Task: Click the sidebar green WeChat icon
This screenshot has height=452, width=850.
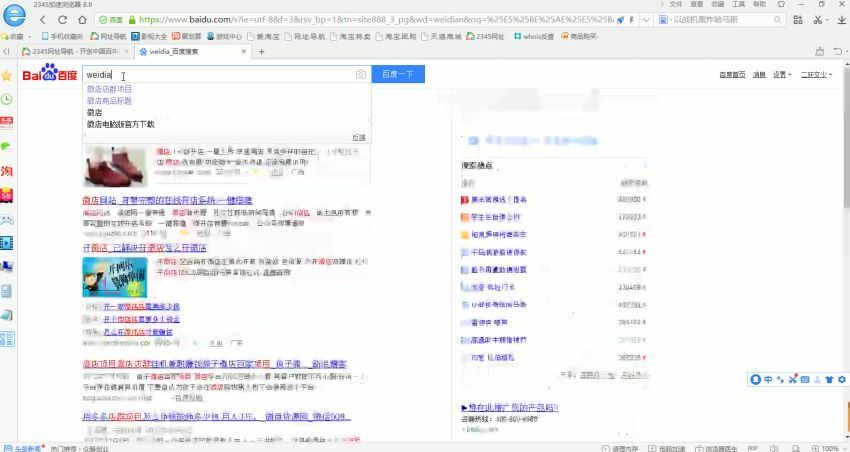Action: [x=5, y=146]
